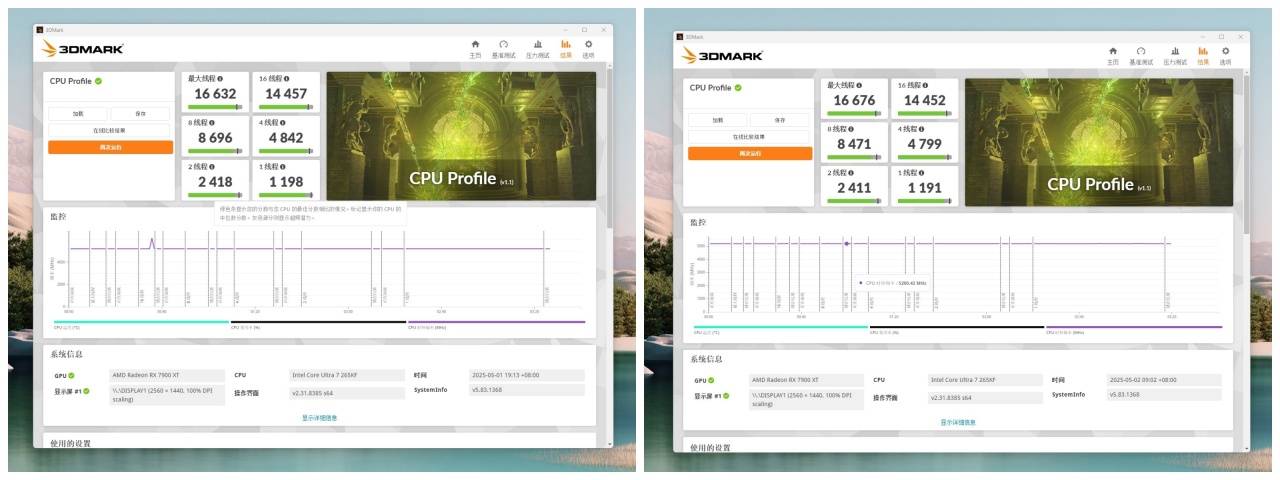
Task: Click the 4 842 score value
Action: (285, 138)
